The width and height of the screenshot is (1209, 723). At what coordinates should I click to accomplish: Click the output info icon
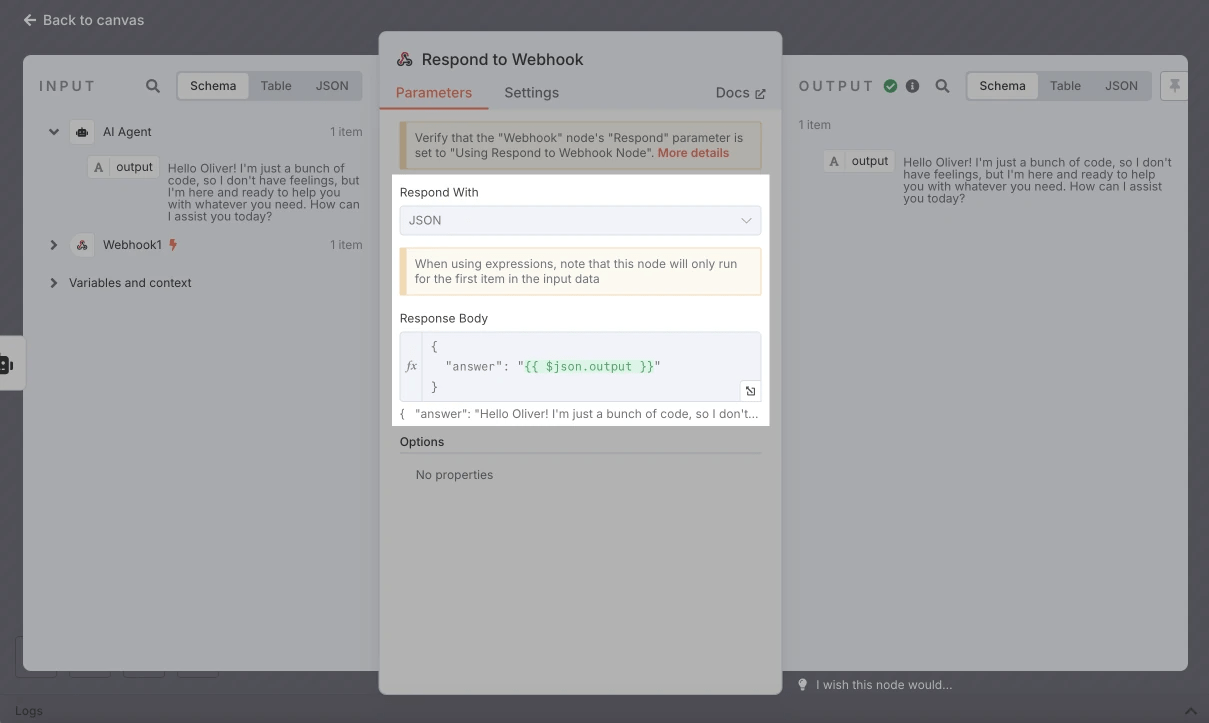click(x=912, y=86)
